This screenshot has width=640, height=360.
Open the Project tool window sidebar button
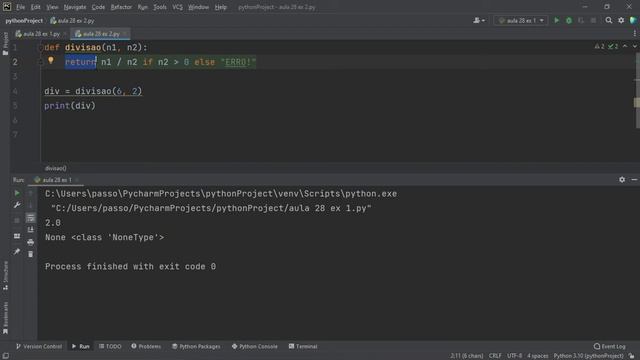[x=5, y=44]
